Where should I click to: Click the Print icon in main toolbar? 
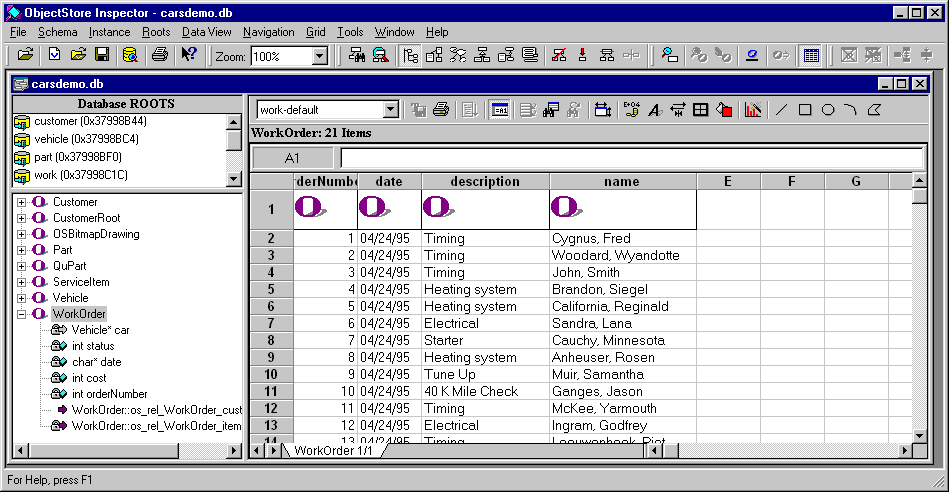click(160, 55)
